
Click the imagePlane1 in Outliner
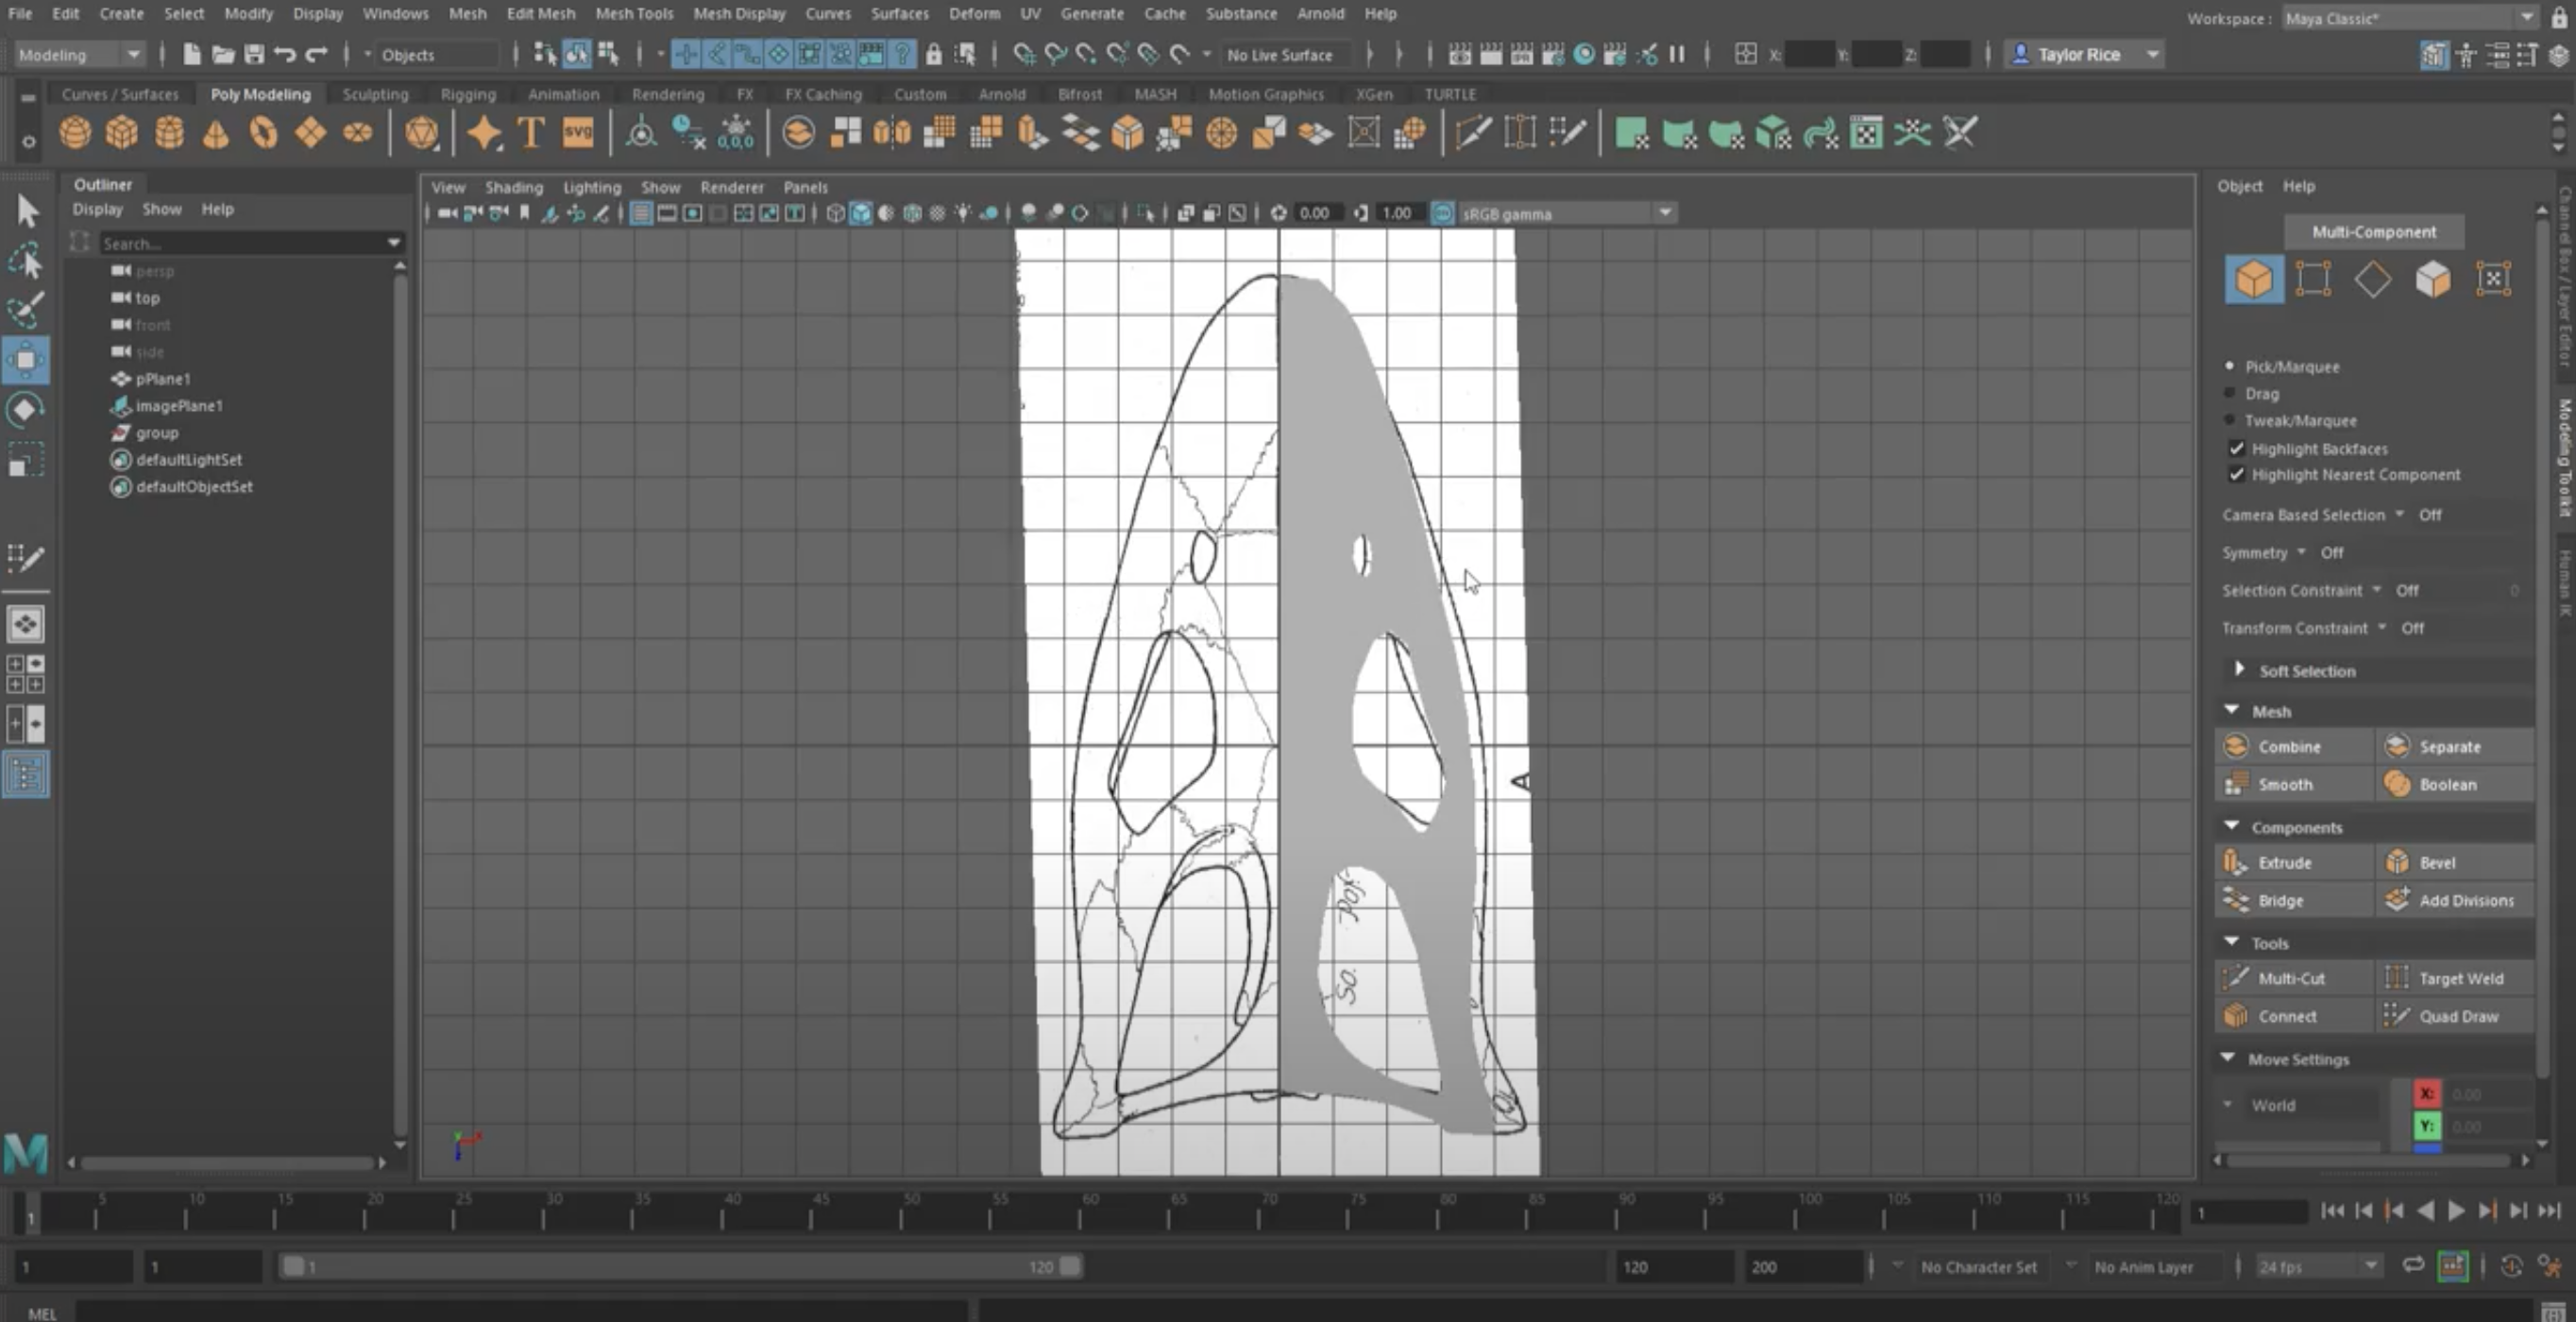coord(182,405)
